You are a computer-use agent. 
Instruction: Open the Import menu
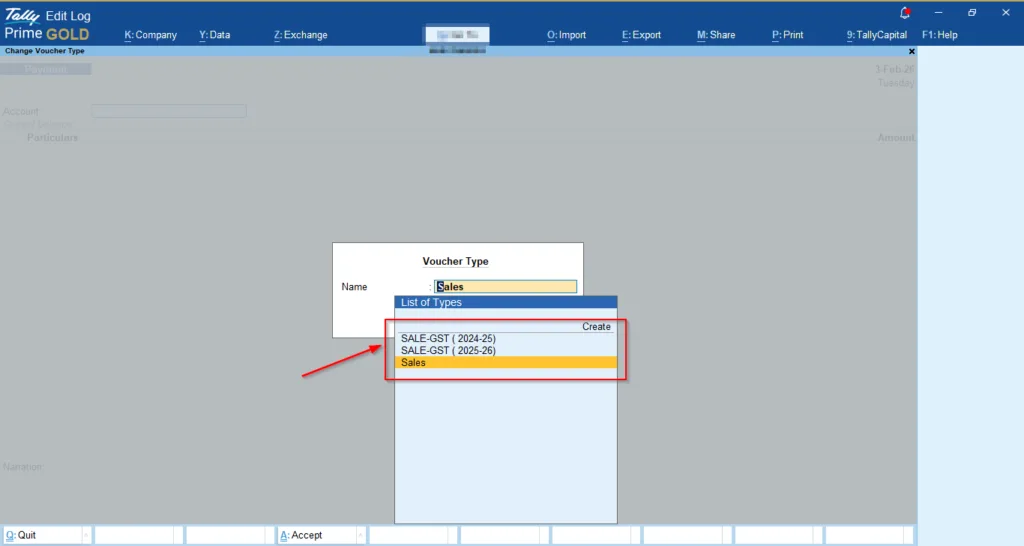coord(566,35)
